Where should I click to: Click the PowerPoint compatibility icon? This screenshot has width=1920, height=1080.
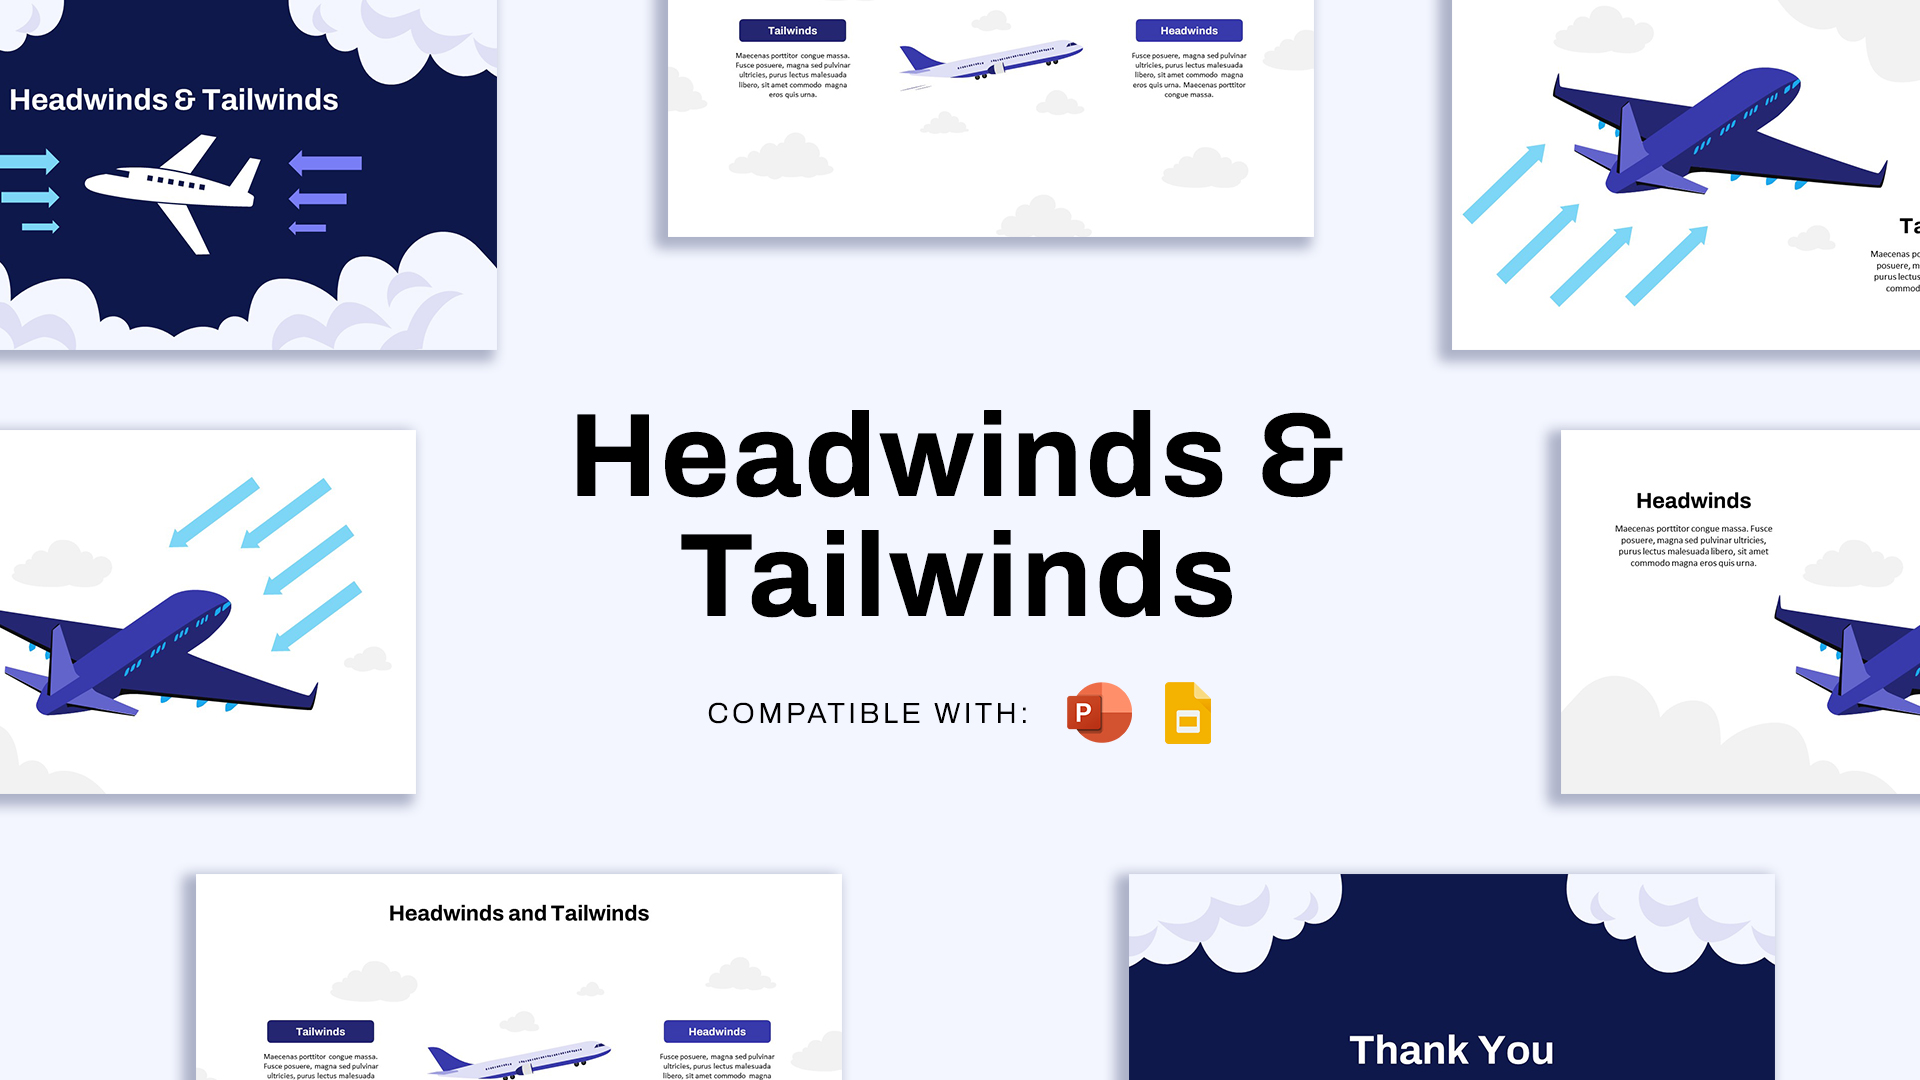[1098, 712]
